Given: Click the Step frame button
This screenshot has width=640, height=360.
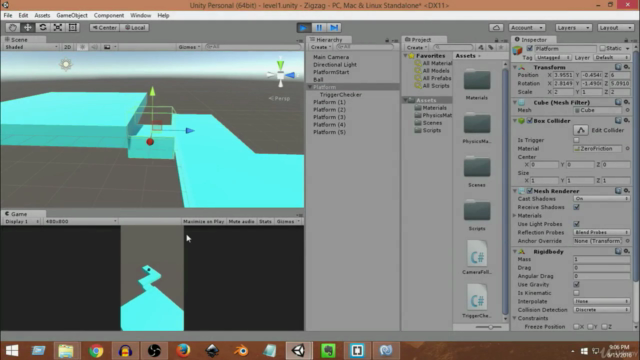Looking at the screenshot, I should pyautogui.click(x=334, y=28).
